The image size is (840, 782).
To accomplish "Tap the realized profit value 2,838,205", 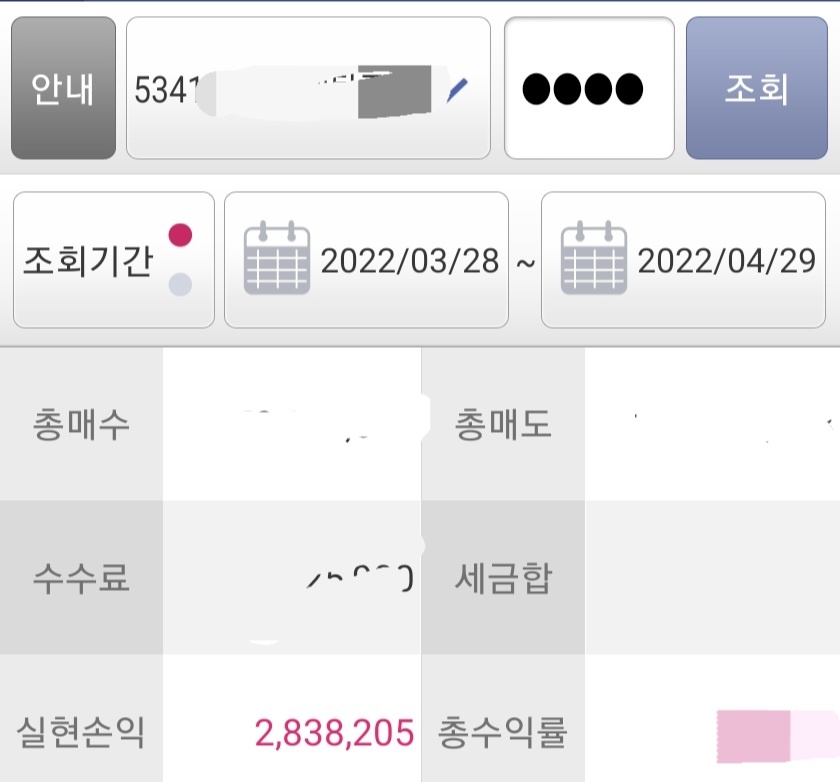I will (334, 733).
